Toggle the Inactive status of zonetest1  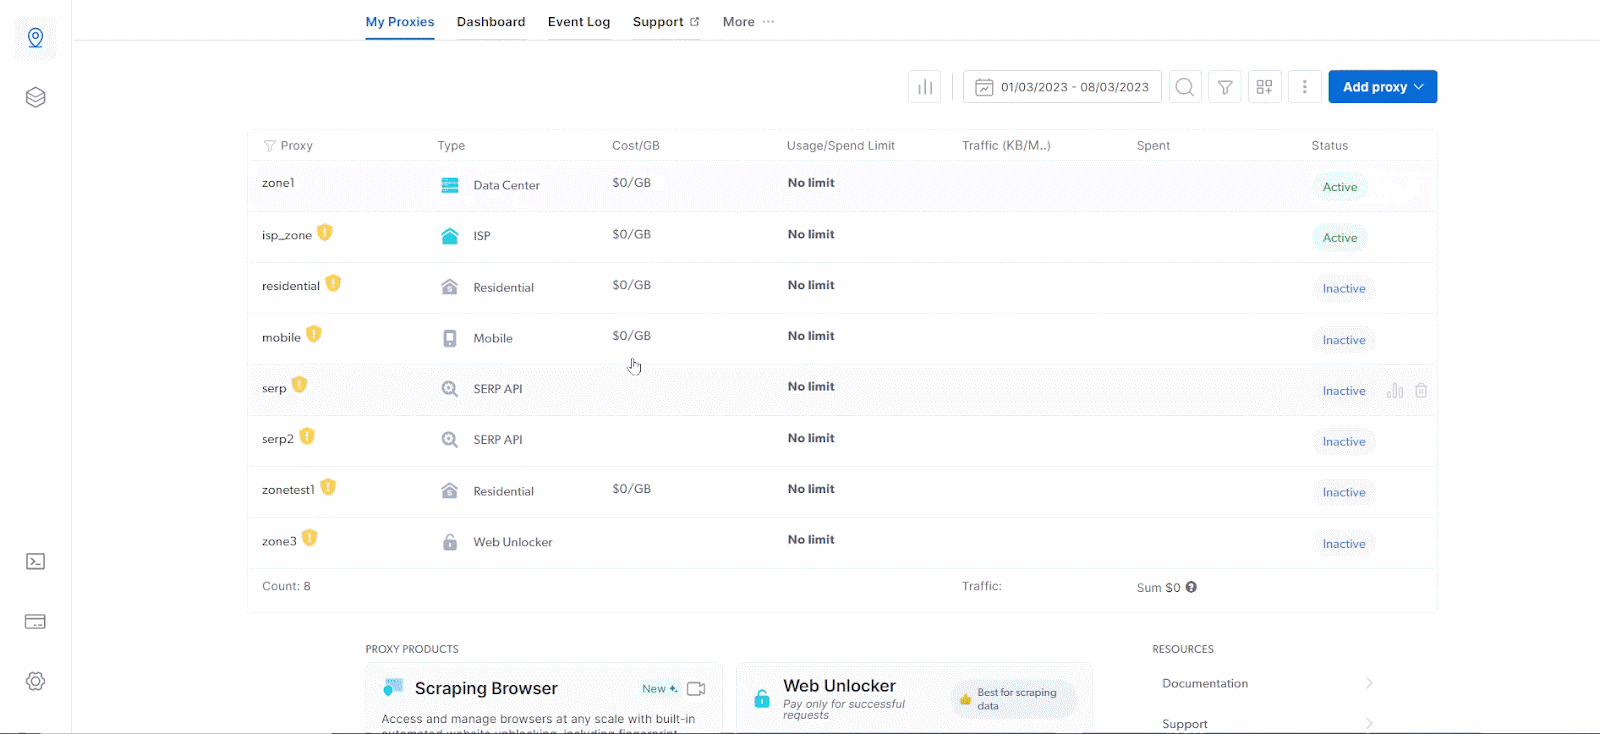1344,493
